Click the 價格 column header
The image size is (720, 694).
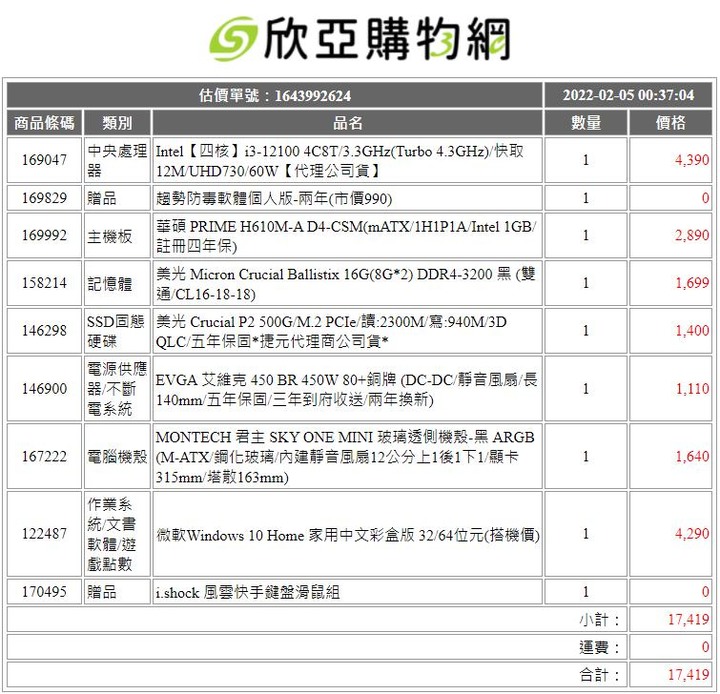click(670, 123)
